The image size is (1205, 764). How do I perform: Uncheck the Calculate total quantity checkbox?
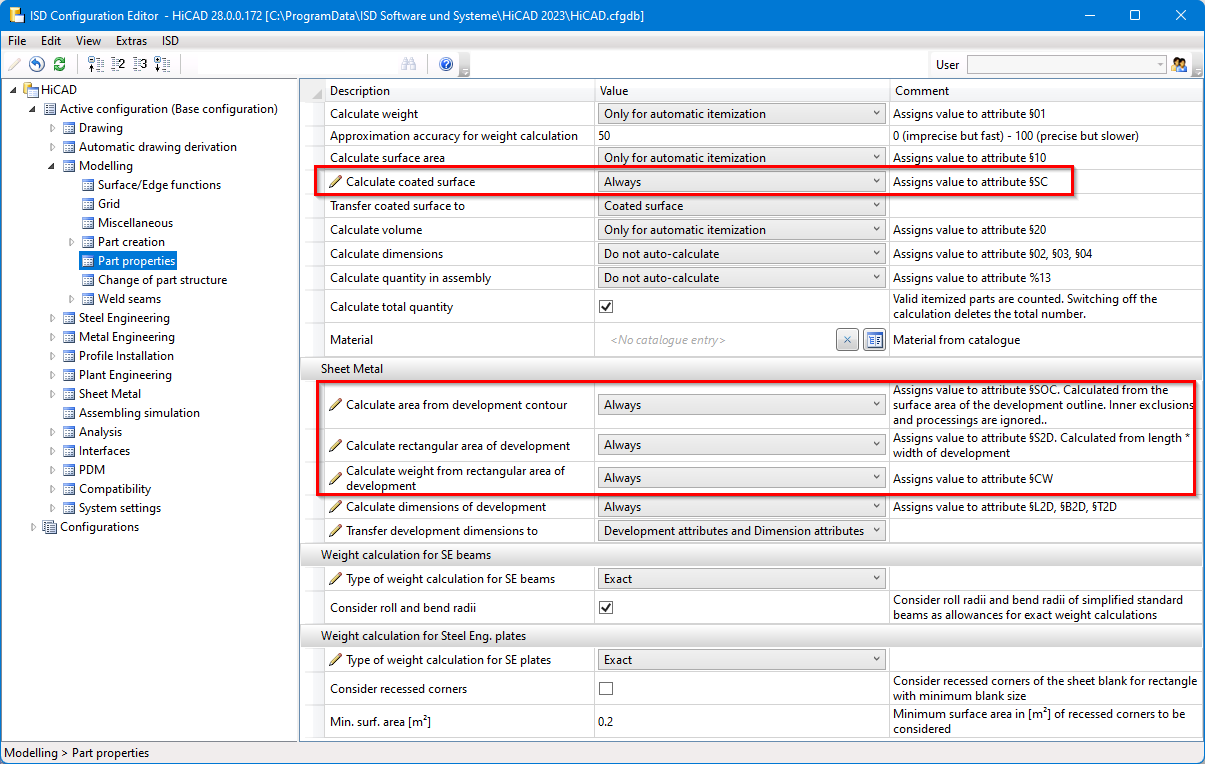[x=606, y=307]
